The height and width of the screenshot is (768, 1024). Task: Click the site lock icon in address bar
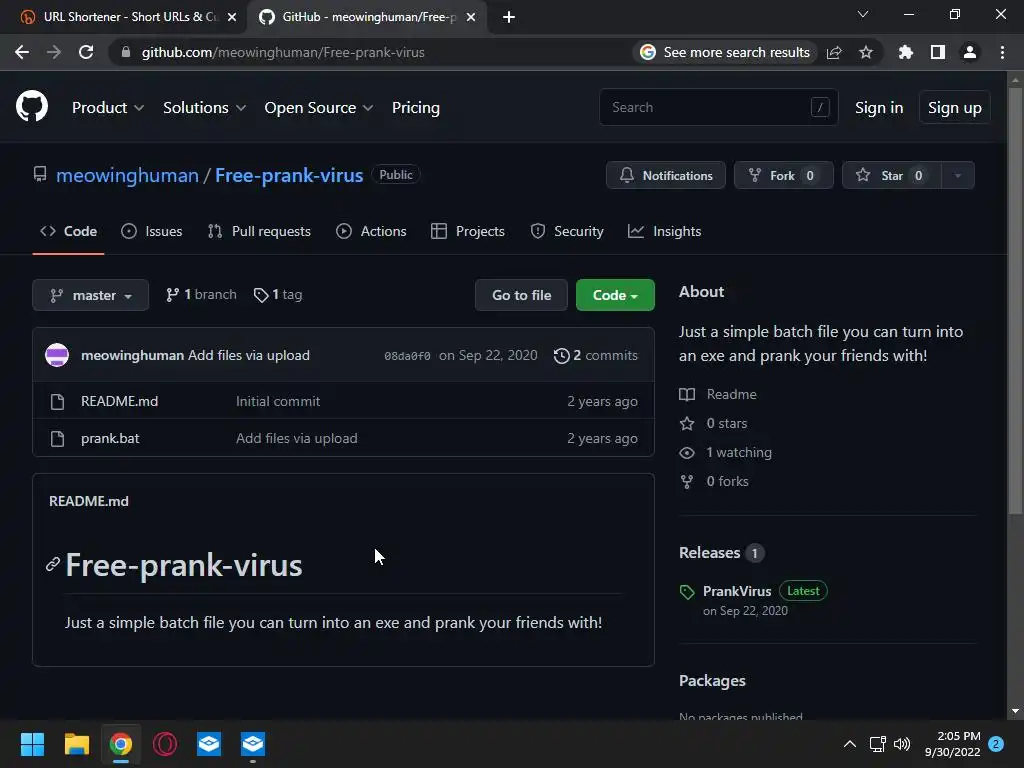(126, 52)
